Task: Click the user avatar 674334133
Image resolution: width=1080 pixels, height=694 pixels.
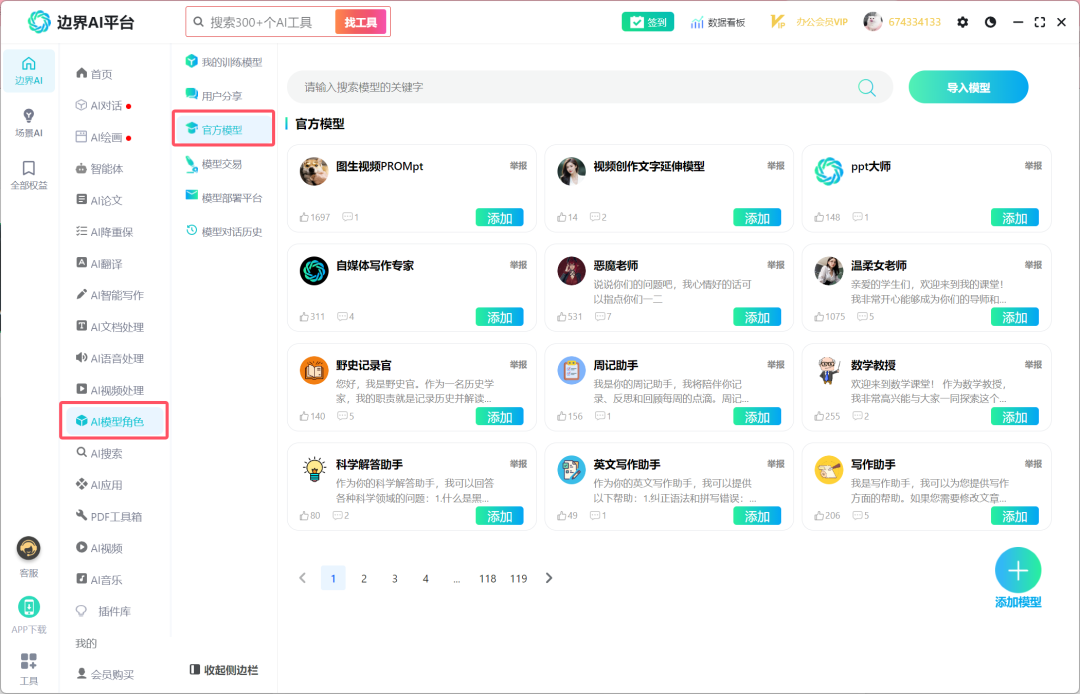Action: point(873,21)
